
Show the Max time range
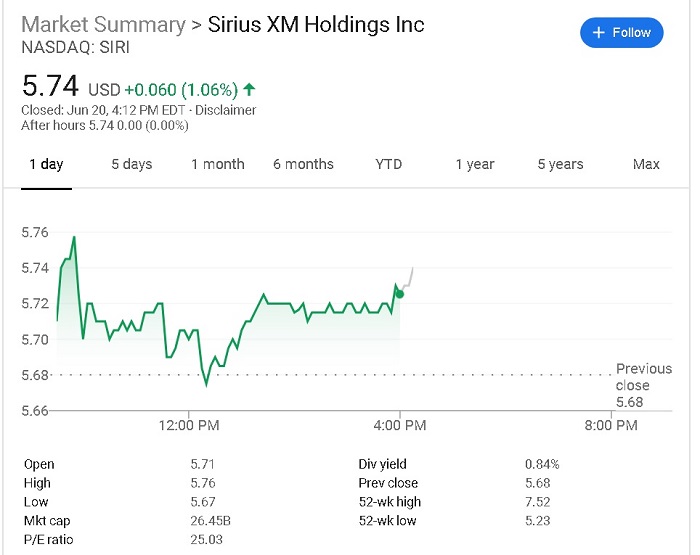point(646,164)
